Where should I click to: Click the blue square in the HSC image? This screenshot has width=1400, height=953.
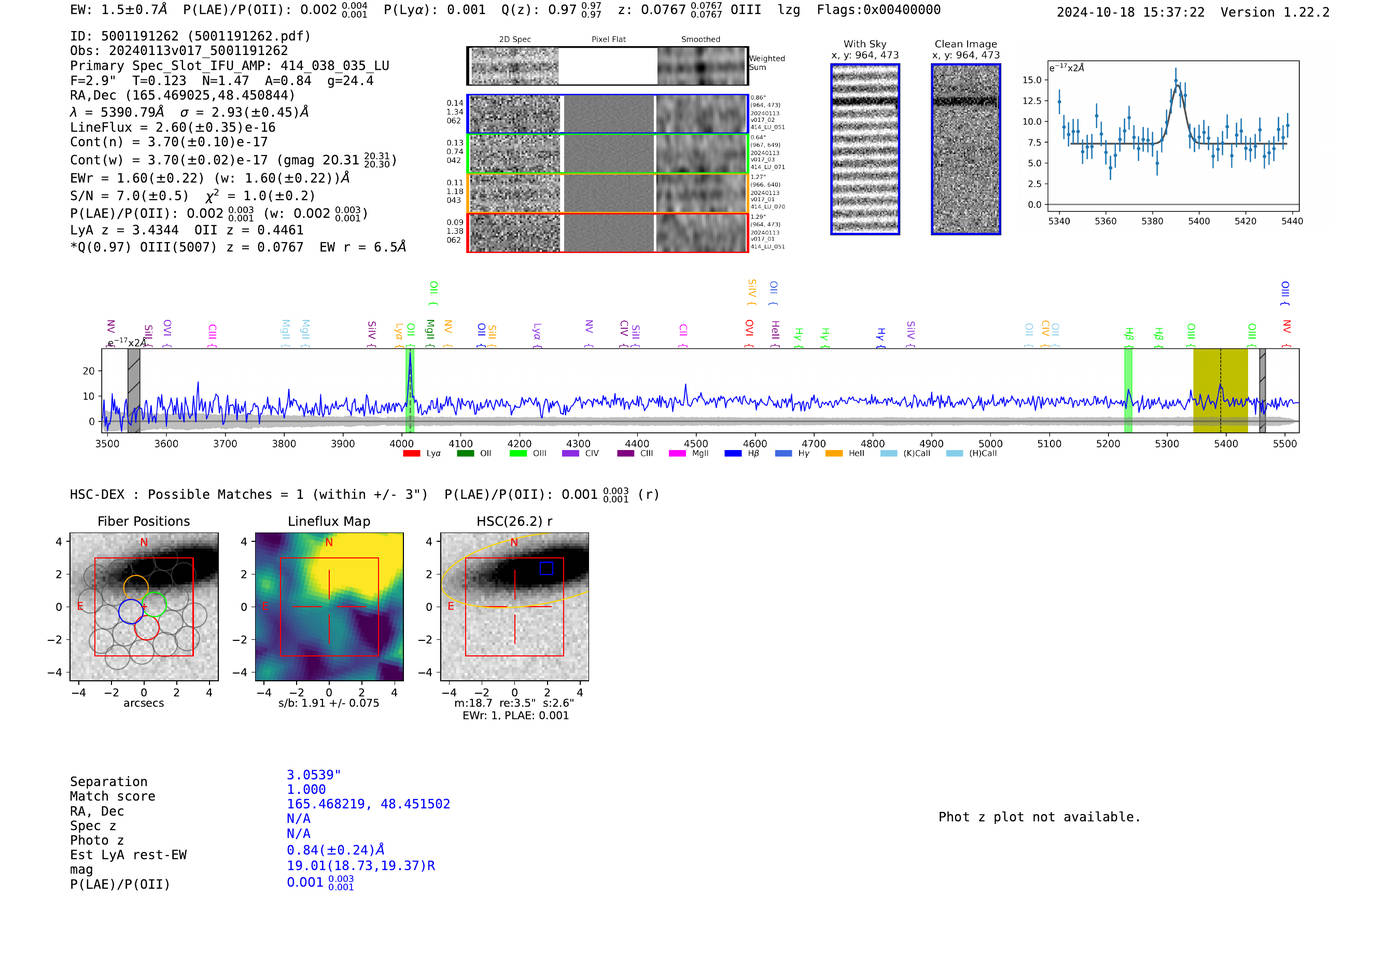[546, 569]
